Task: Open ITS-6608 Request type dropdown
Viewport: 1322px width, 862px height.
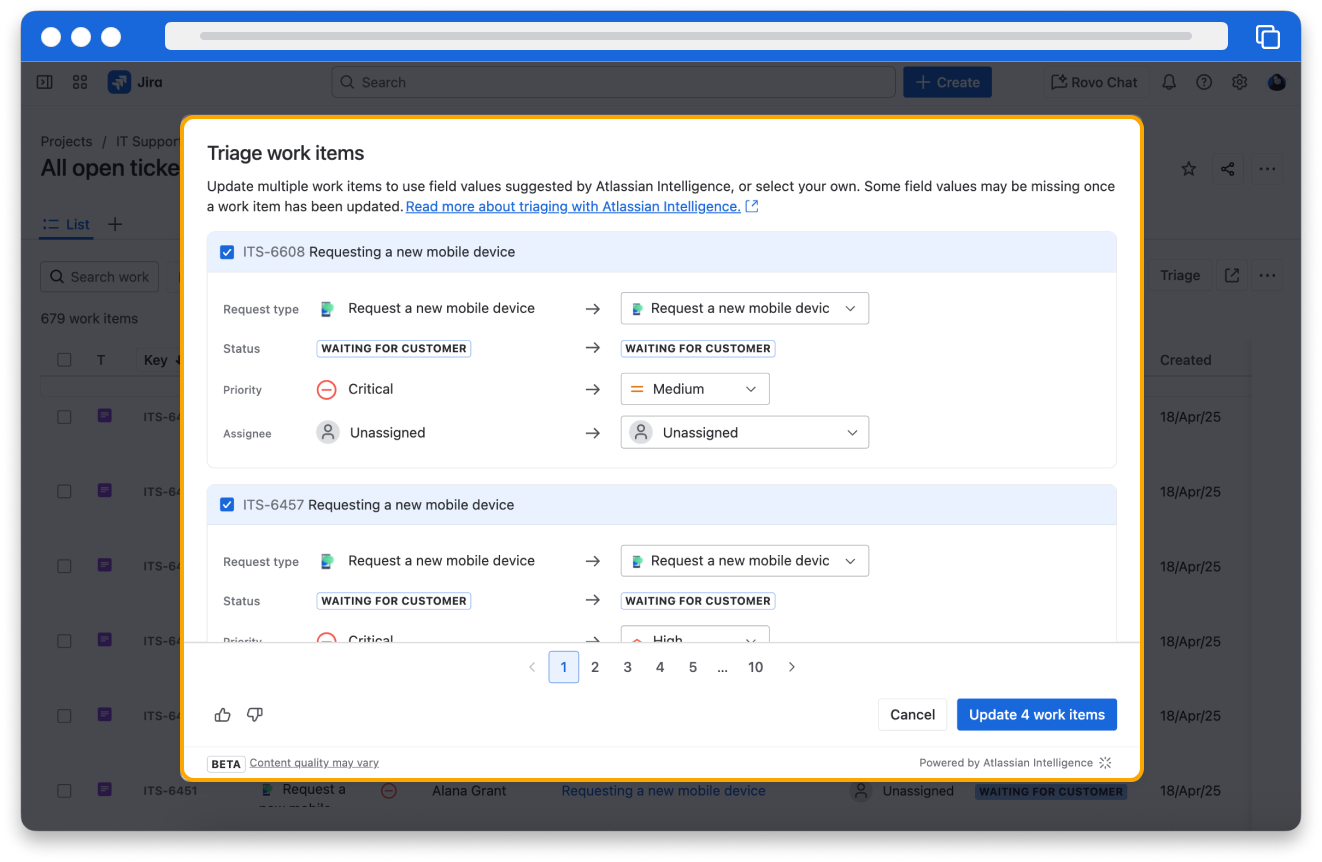Action: click(745, 308)
